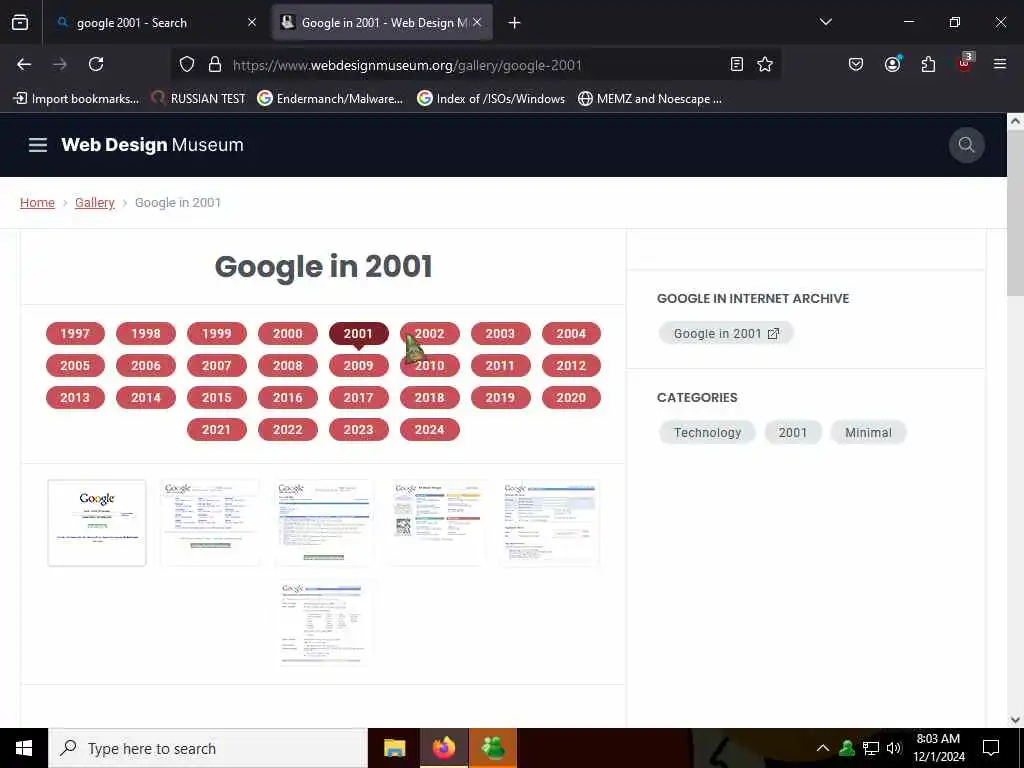The width and height of the screenshot is (1024, 768).
Task: Select year 1997 pill
Action: pos(75,334)
